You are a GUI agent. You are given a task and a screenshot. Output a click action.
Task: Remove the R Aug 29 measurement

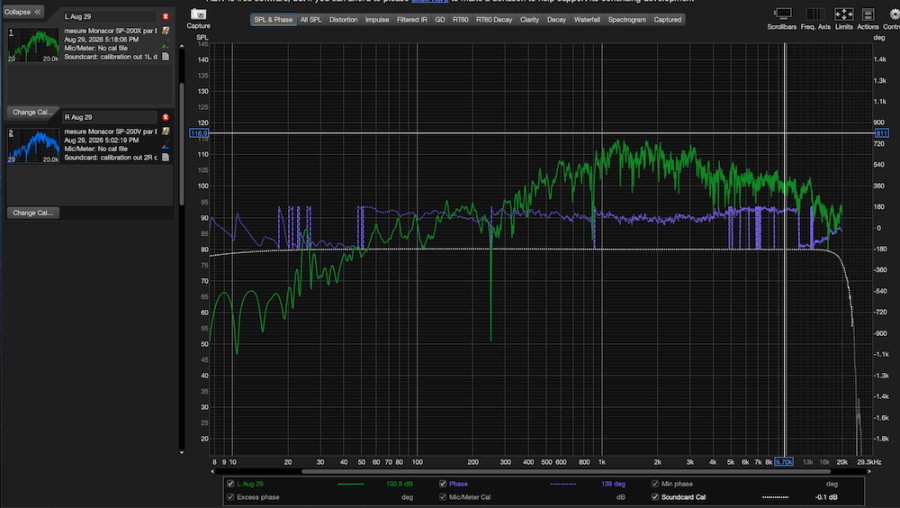click(165, 117)
